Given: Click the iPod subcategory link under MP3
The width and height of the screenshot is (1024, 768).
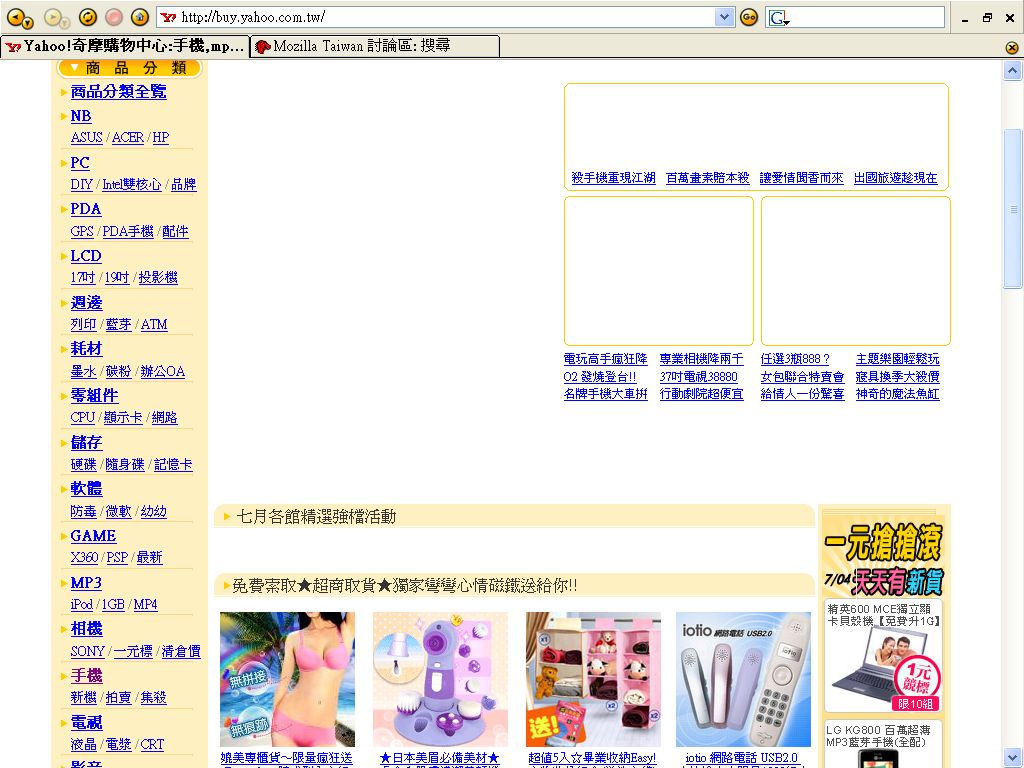Looking at the screenshot, I should [81, 605].
